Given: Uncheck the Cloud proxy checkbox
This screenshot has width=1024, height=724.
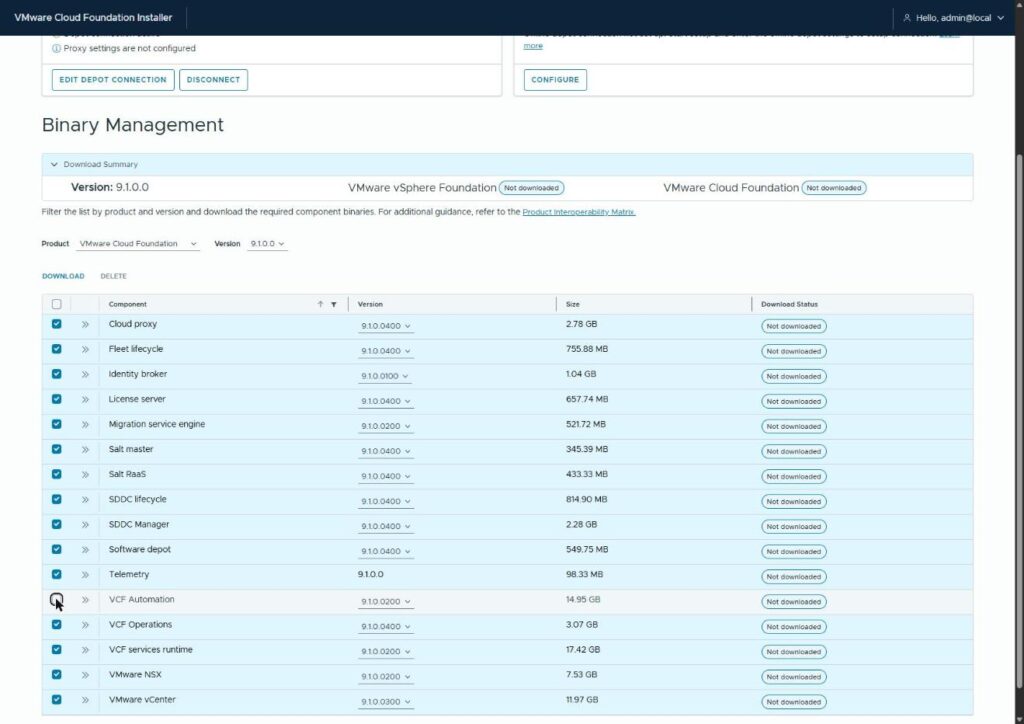Looking at the screenshot, I should (x=57, y=324).
